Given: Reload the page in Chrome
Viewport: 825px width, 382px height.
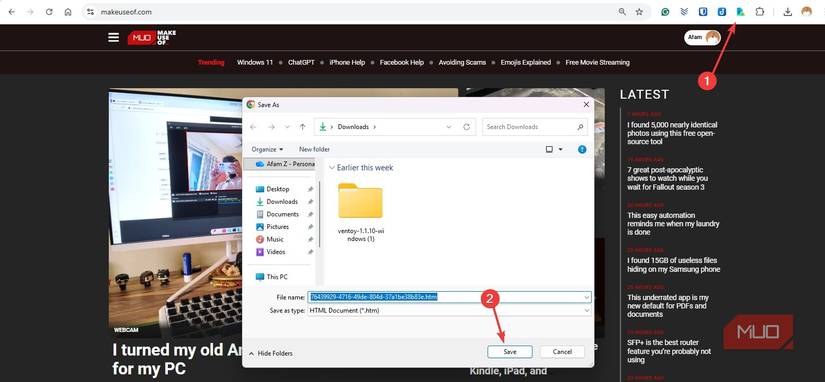Looking at the screenshot, I should (x=49, y=12).
